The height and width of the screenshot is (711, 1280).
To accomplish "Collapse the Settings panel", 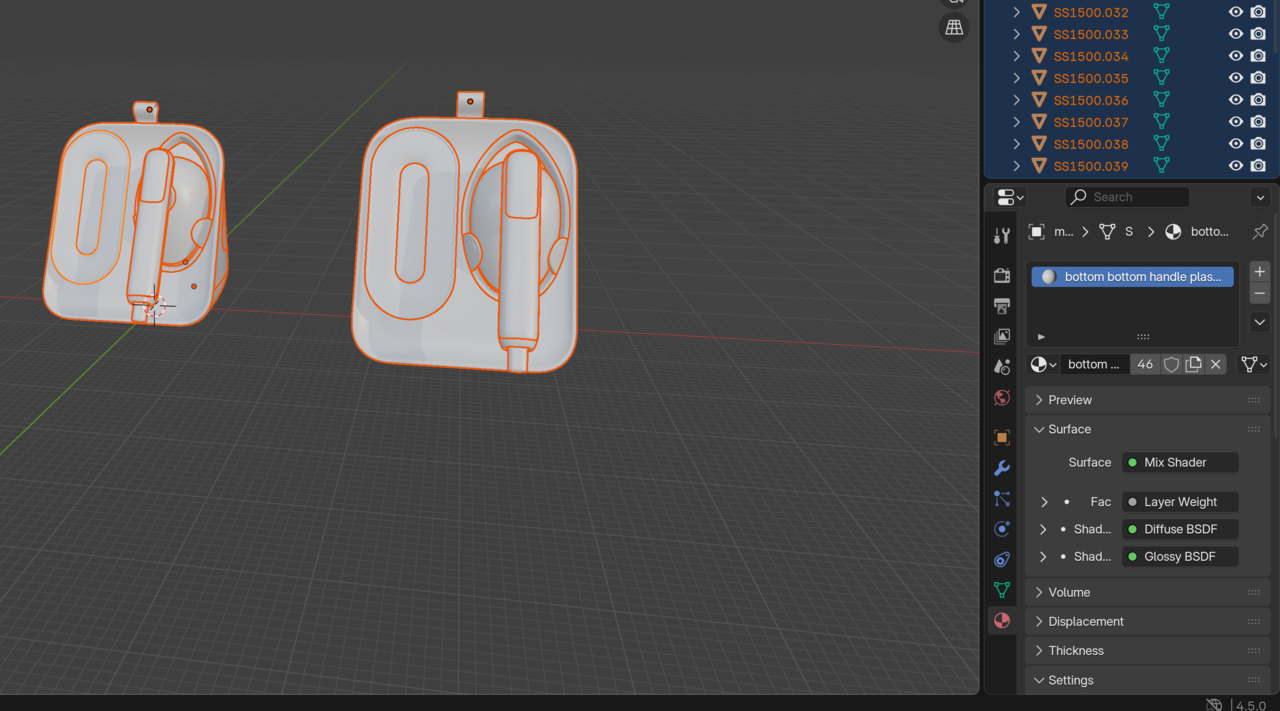I will pos(1148,680).
